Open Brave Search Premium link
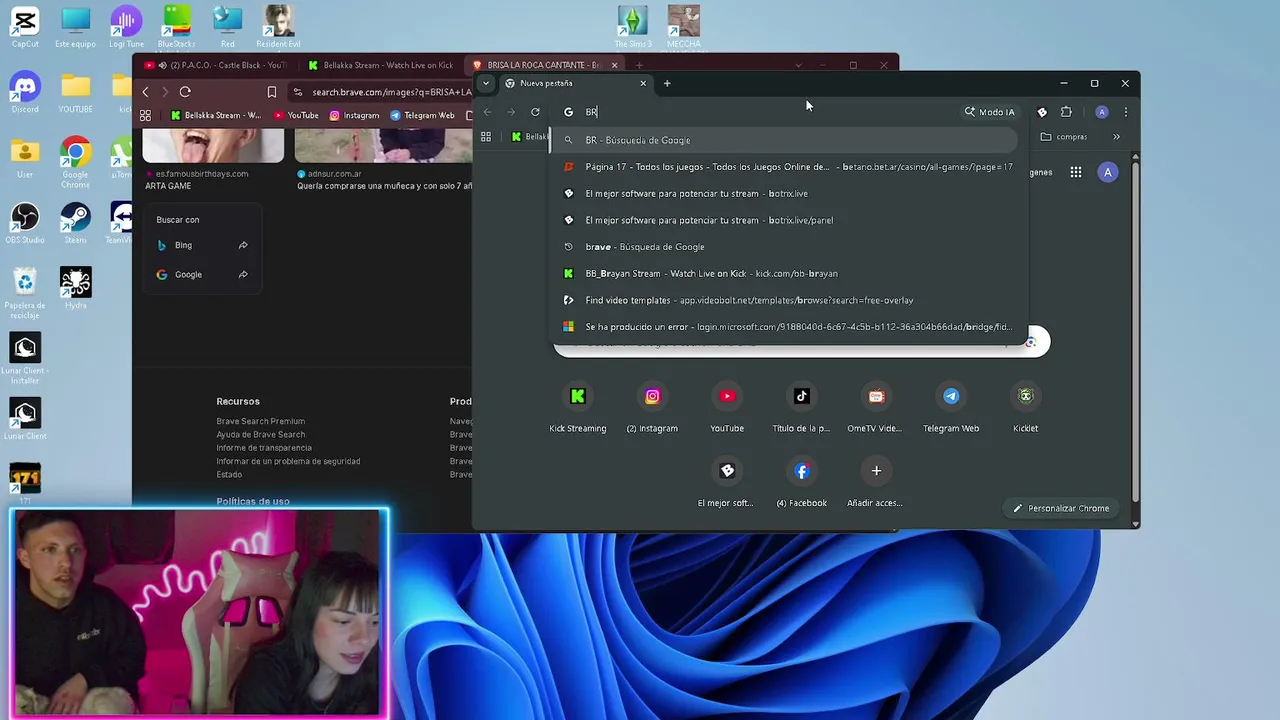The height and width of the screenshot is (720, 1280). [261, 421]
